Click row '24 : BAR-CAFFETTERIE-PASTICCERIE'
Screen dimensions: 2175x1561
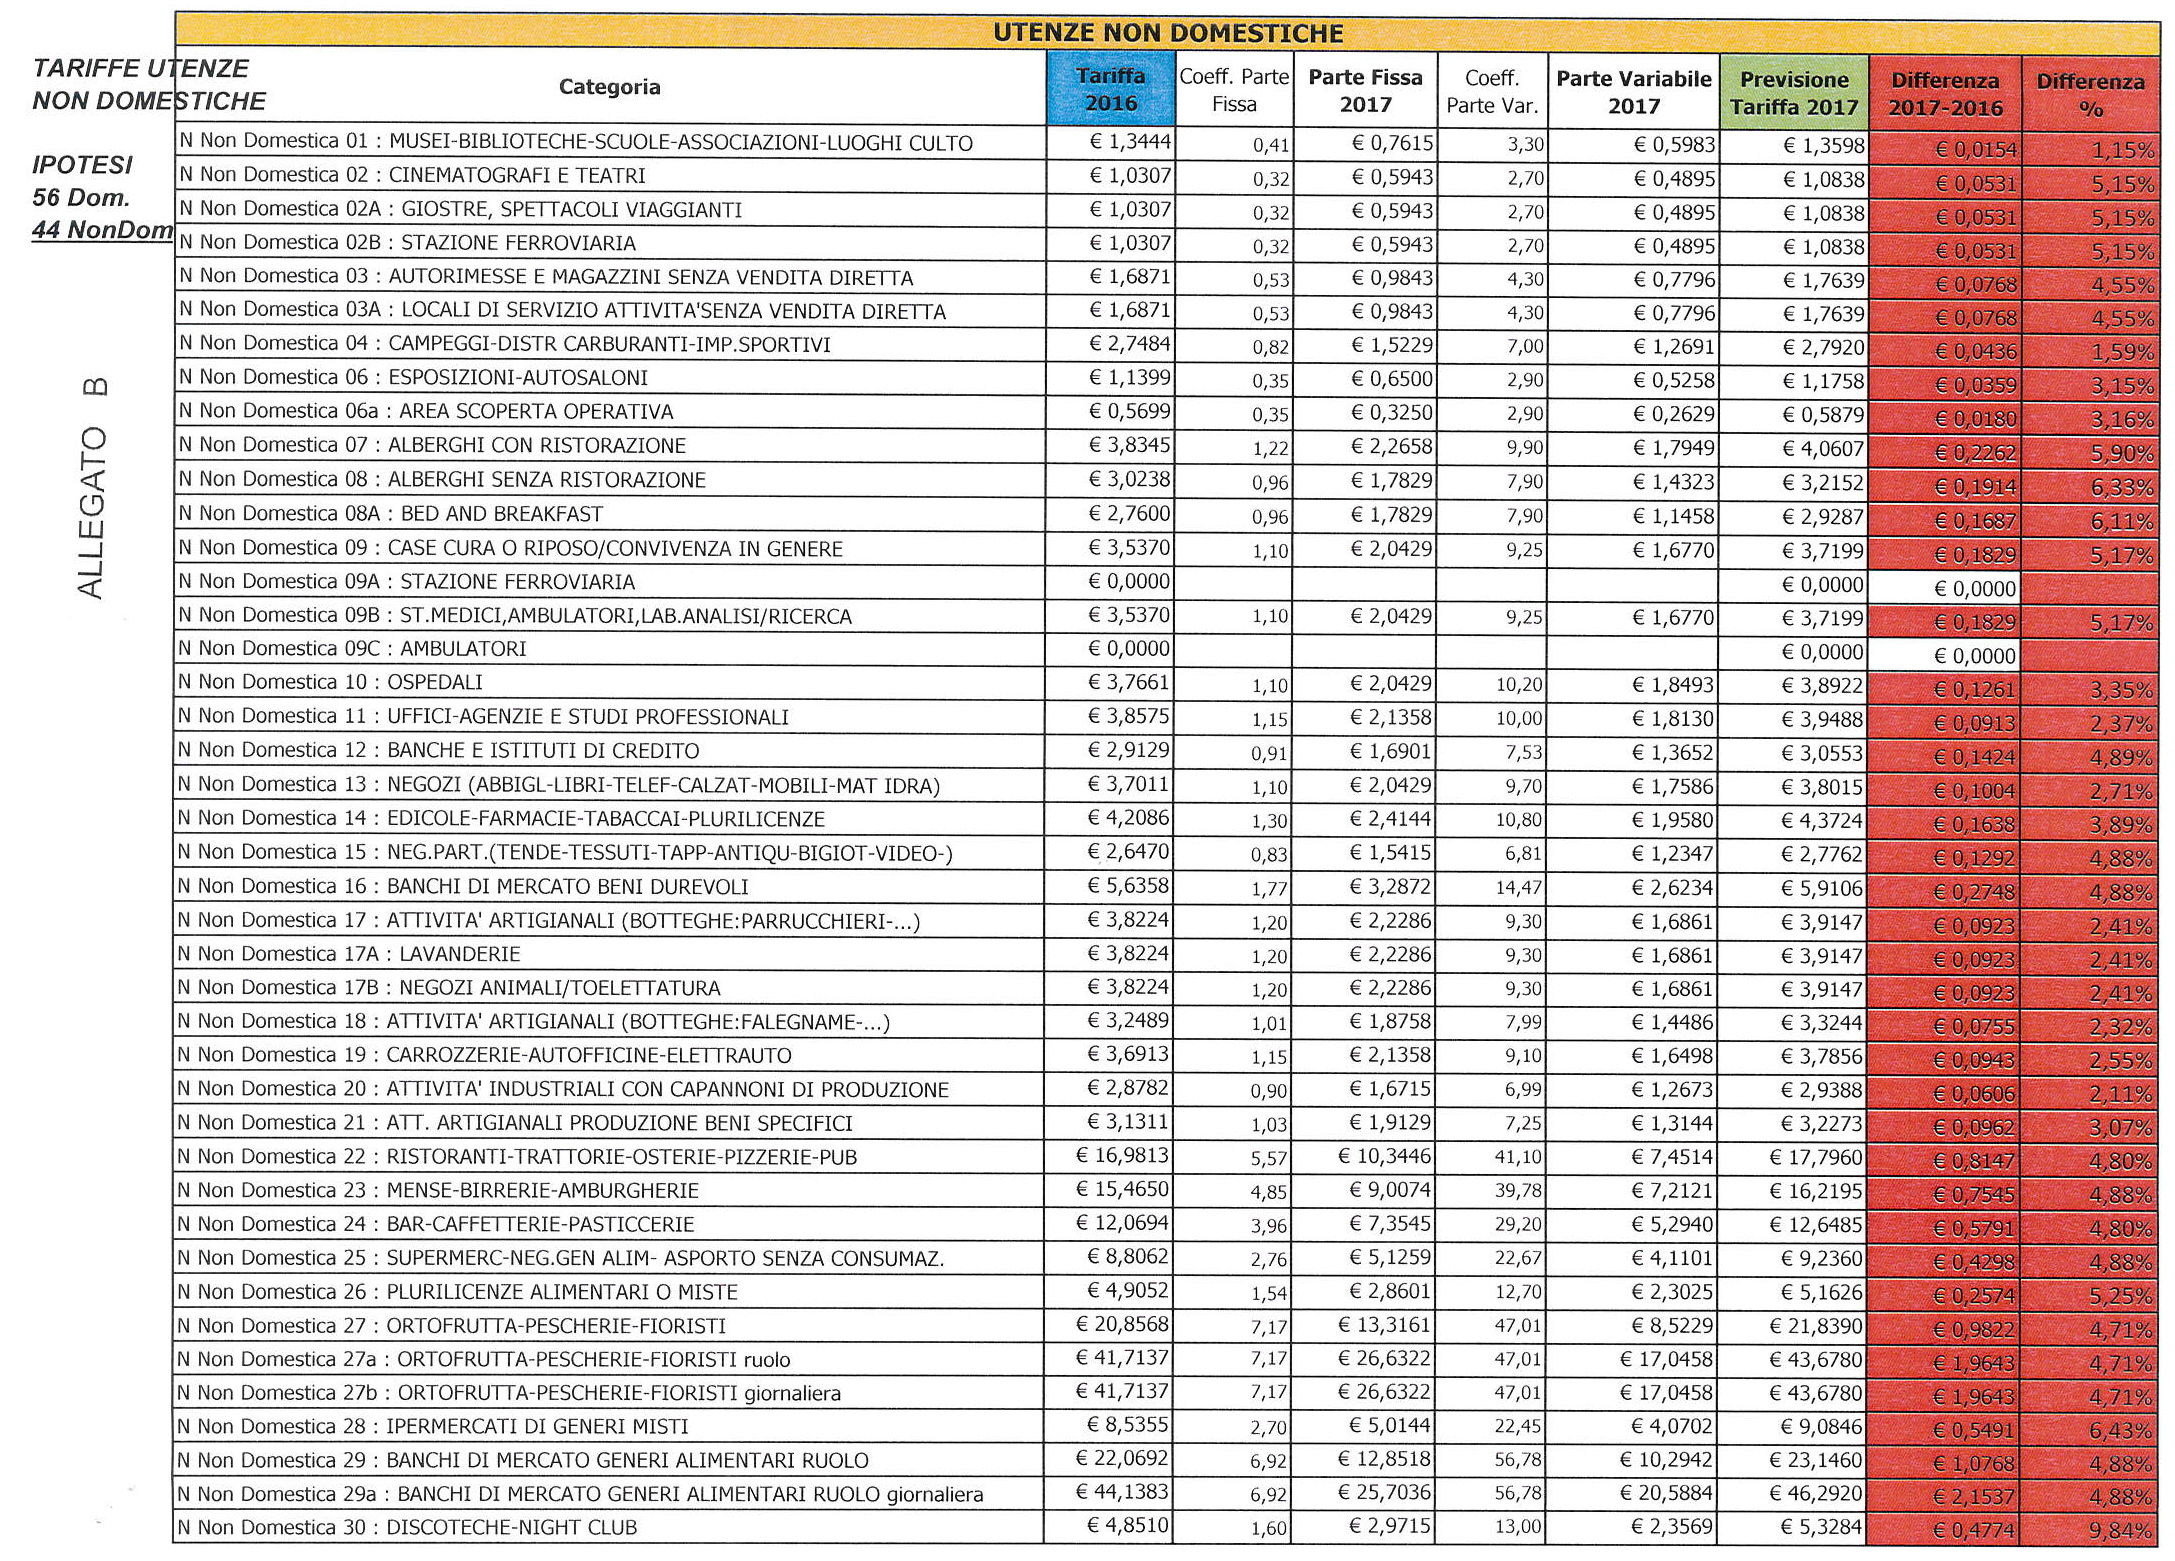click(1166, 1226)
